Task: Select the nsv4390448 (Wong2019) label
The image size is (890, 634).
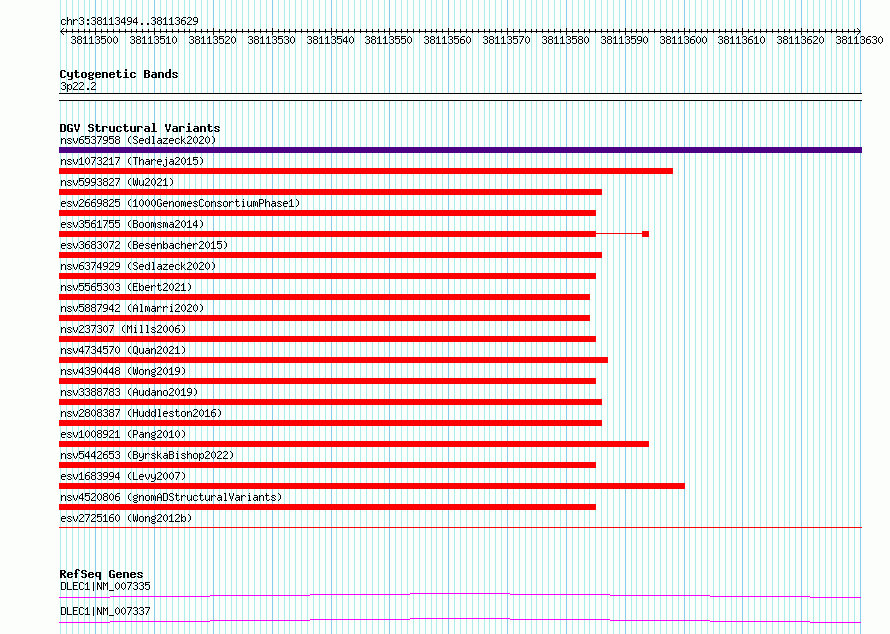Action: click(x=123, y=371)
